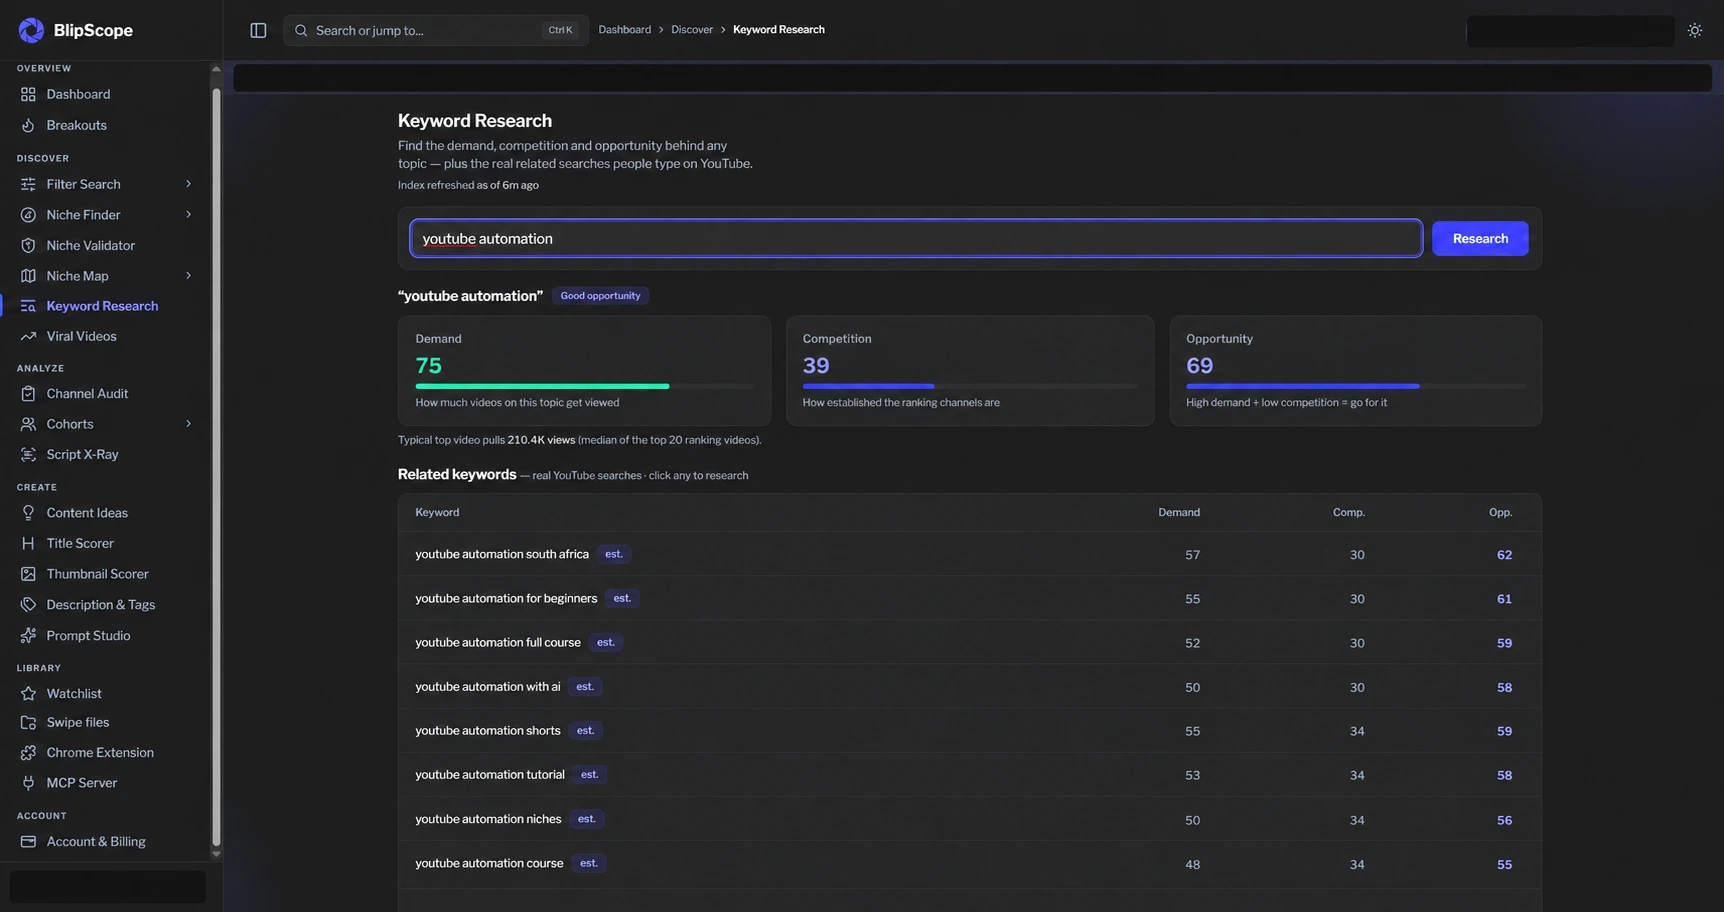This screenshot has width=1724, height=912.
Task: Click the Thumbnail Scorer image icon
Action: tap(28, 574)
